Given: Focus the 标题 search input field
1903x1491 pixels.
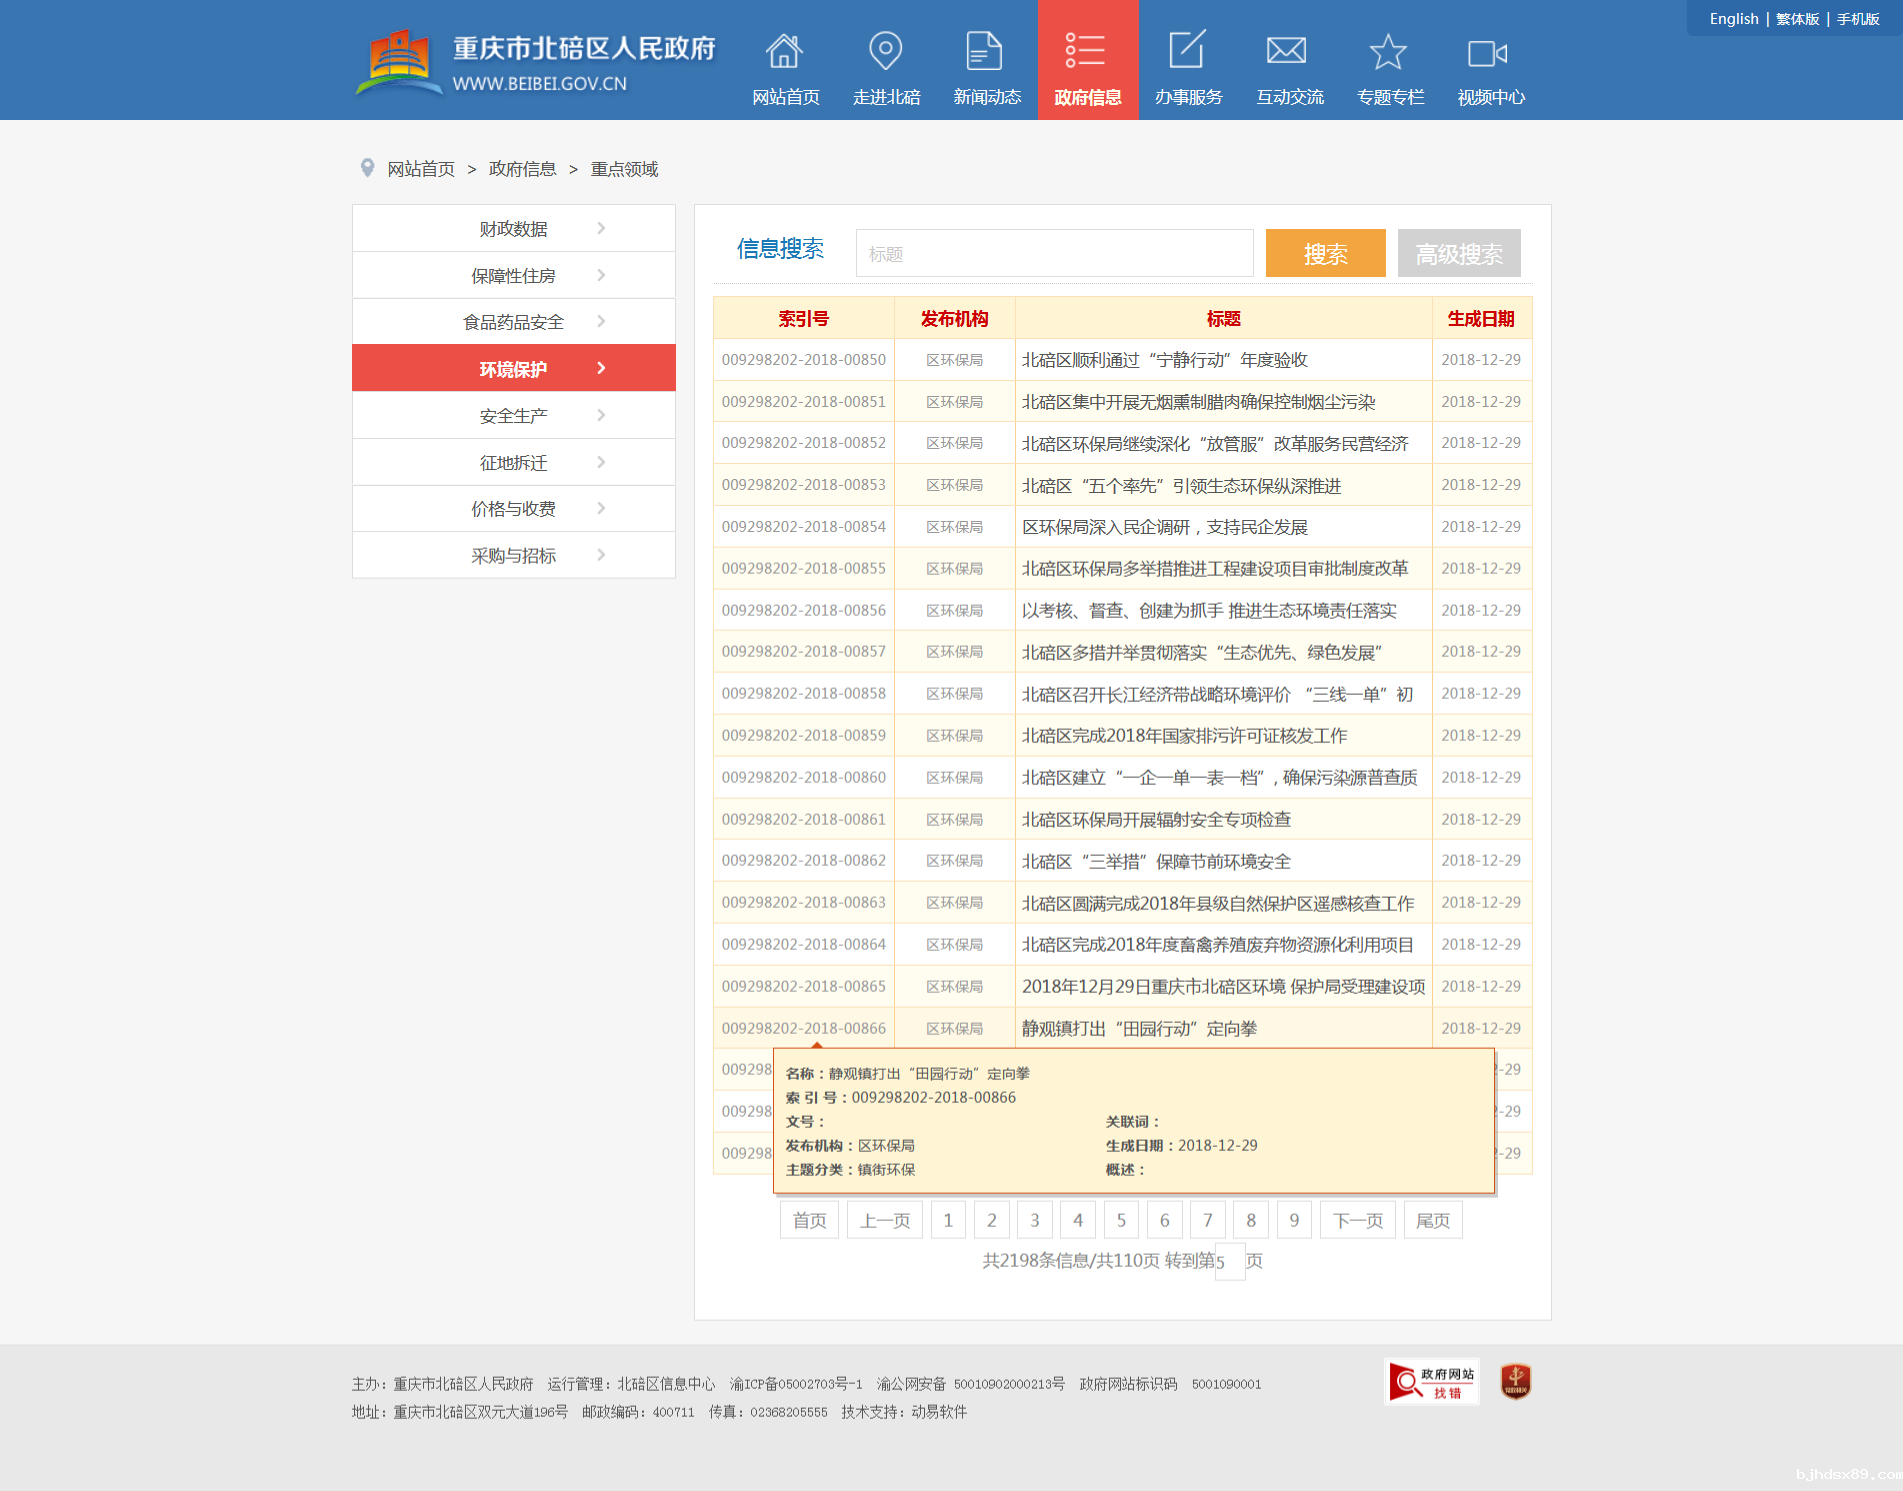Looking at the screenshot, I should pyautogui.click(x=1054, y=254).
